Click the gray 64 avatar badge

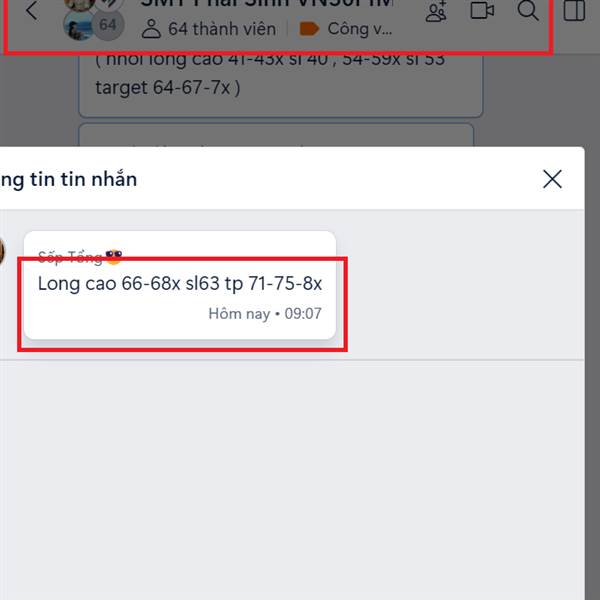pos(108,25)
